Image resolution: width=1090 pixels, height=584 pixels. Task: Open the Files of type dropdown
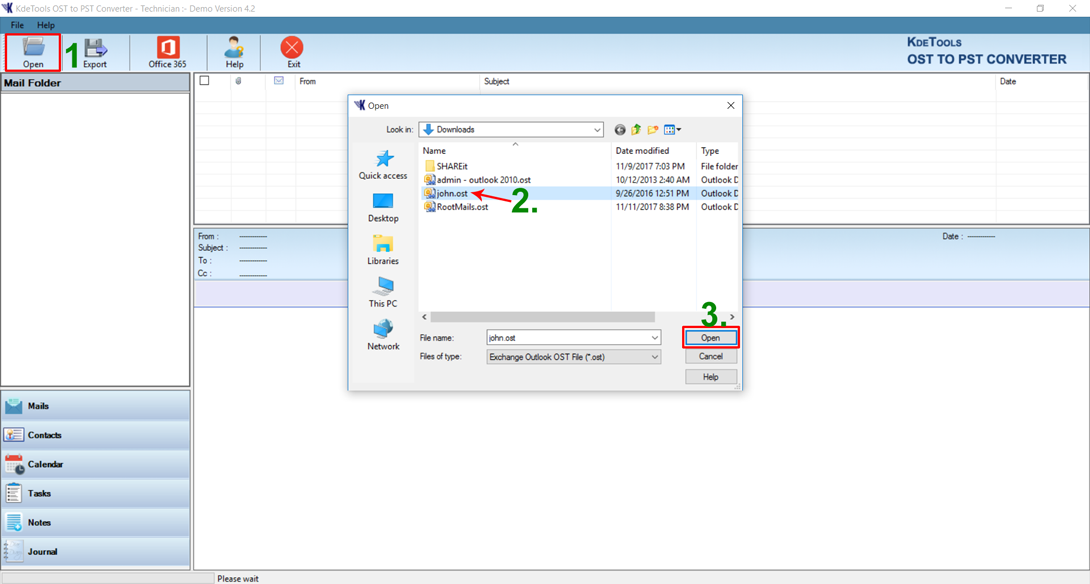[654, 357]
